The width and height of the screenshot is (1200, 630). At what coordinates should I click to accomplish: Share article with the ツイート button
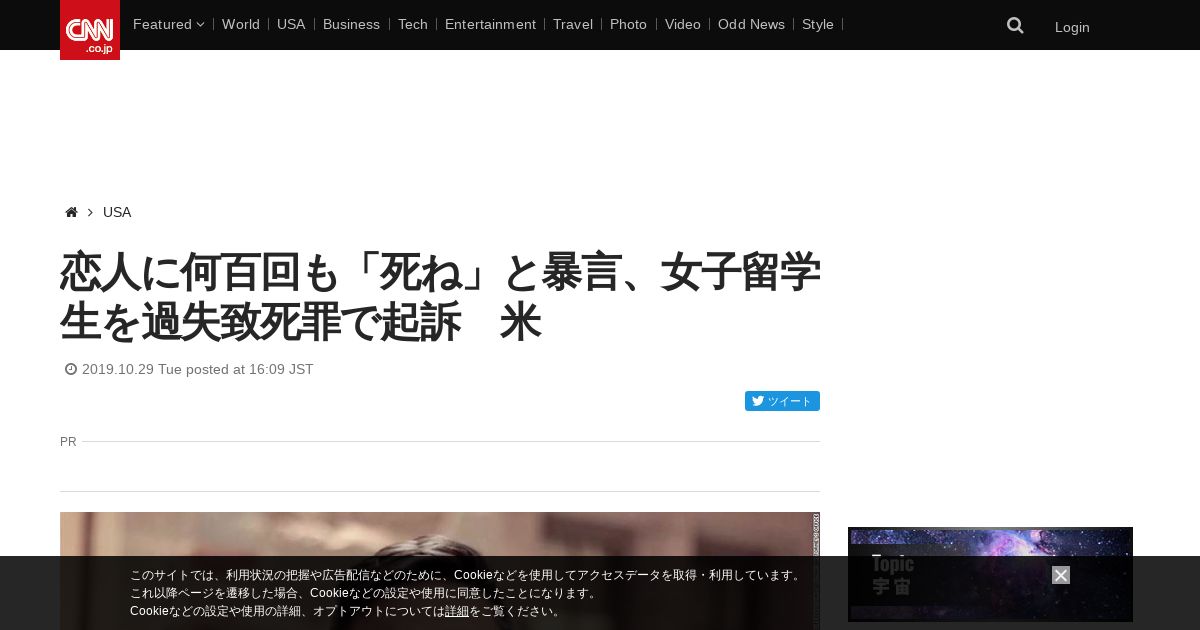tap(782, 401)
